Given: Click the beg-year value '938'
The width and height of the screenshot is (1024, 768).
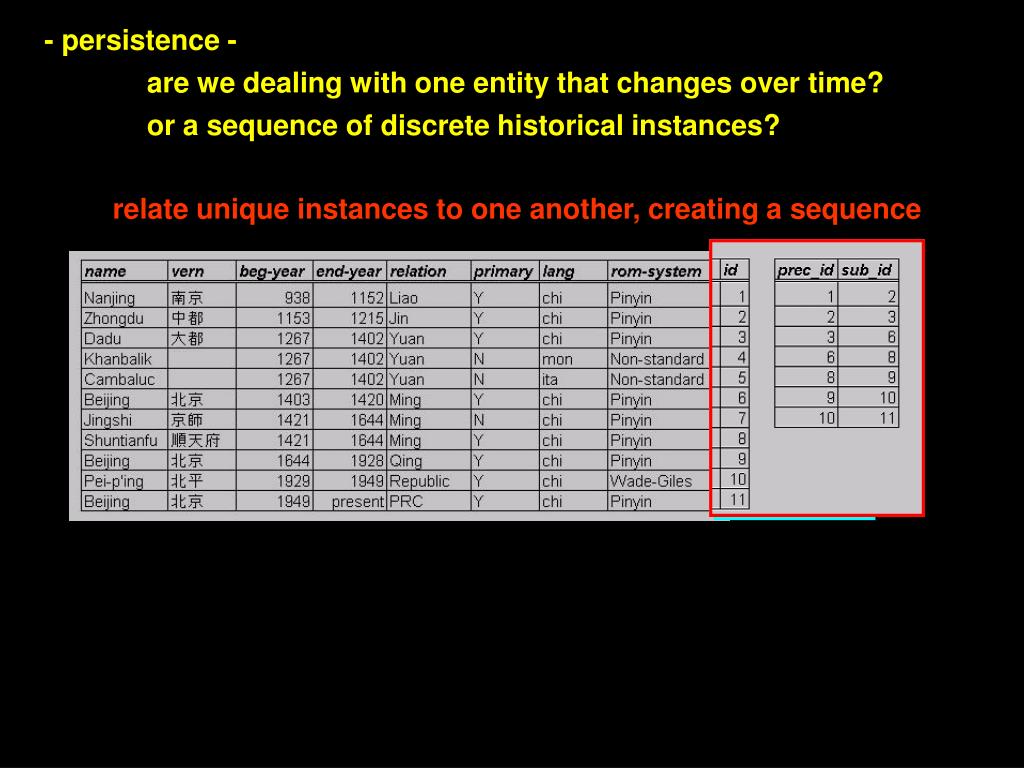Looking at the screenshot, I should click(x=297, y=298).
